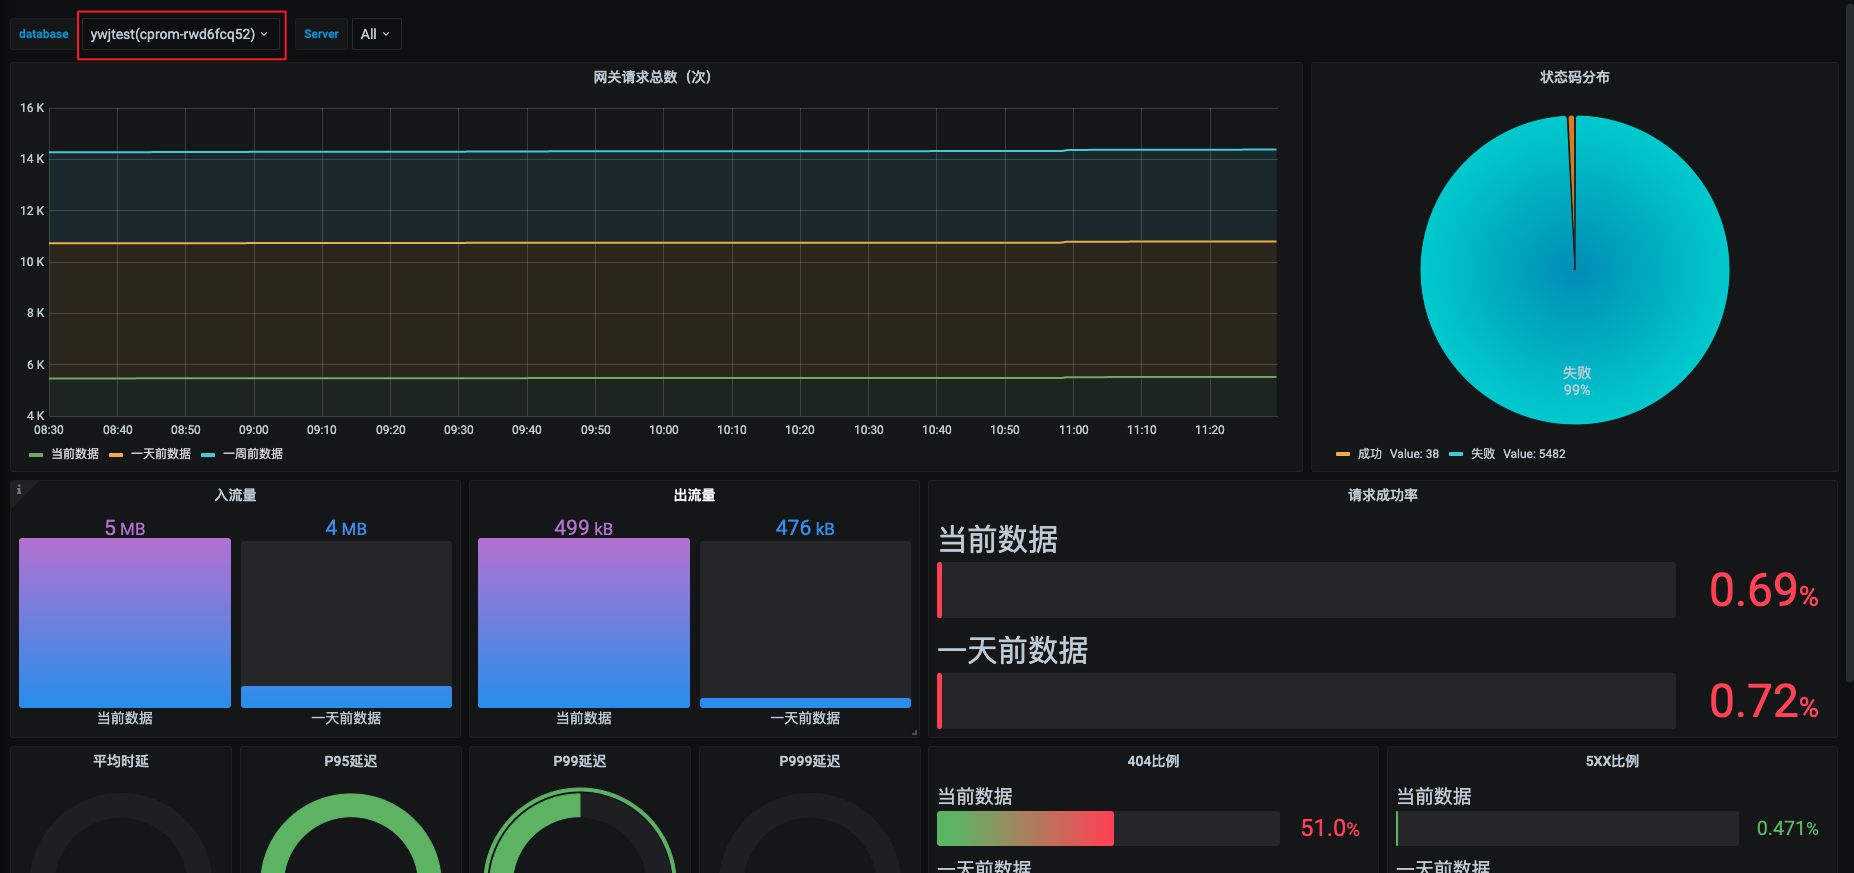This screenshot has width=1854, height=873.
Task: Click the 51.0% 404 ratio value
Action: point(1330,828)
